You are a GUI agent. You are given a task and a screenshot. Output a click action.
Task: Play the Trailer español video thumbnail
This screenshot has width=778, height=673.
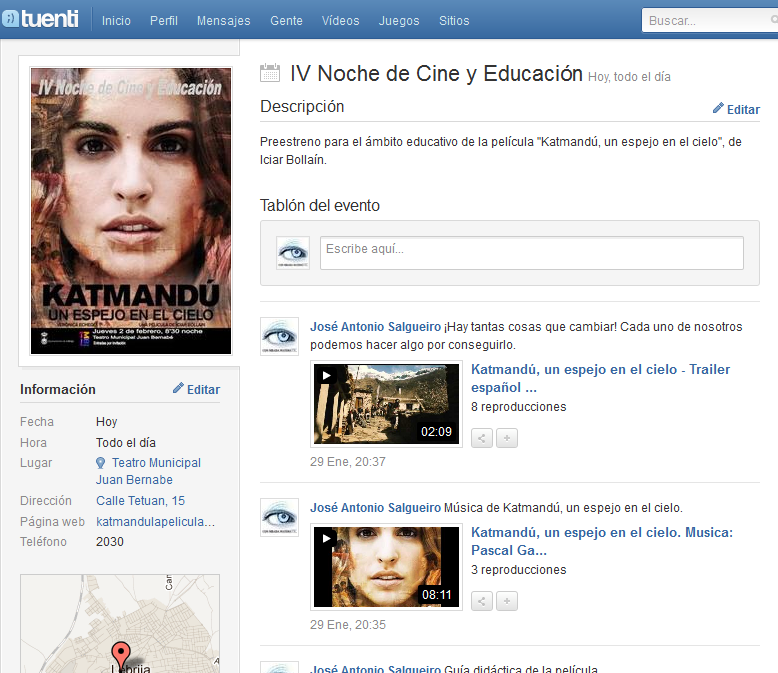386,403
